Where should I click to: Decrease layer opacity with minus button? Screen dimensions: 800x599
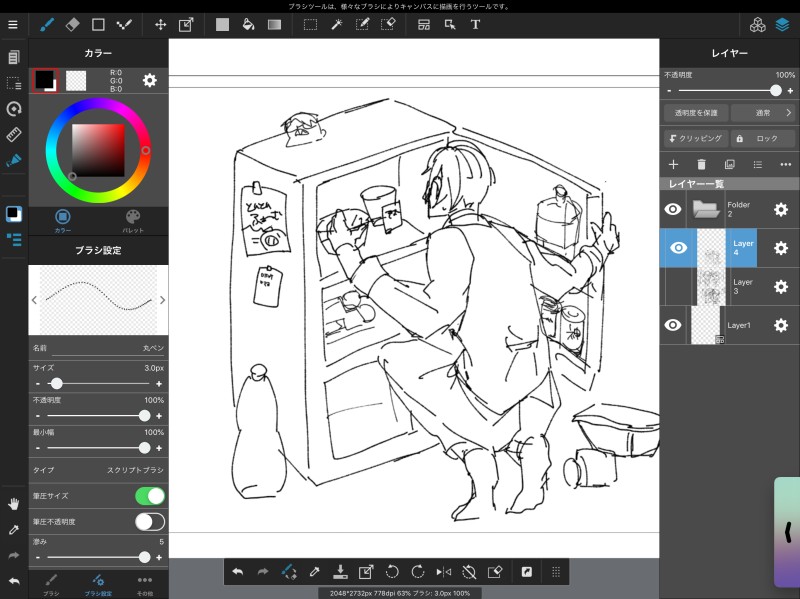click(x=669, y=91)
